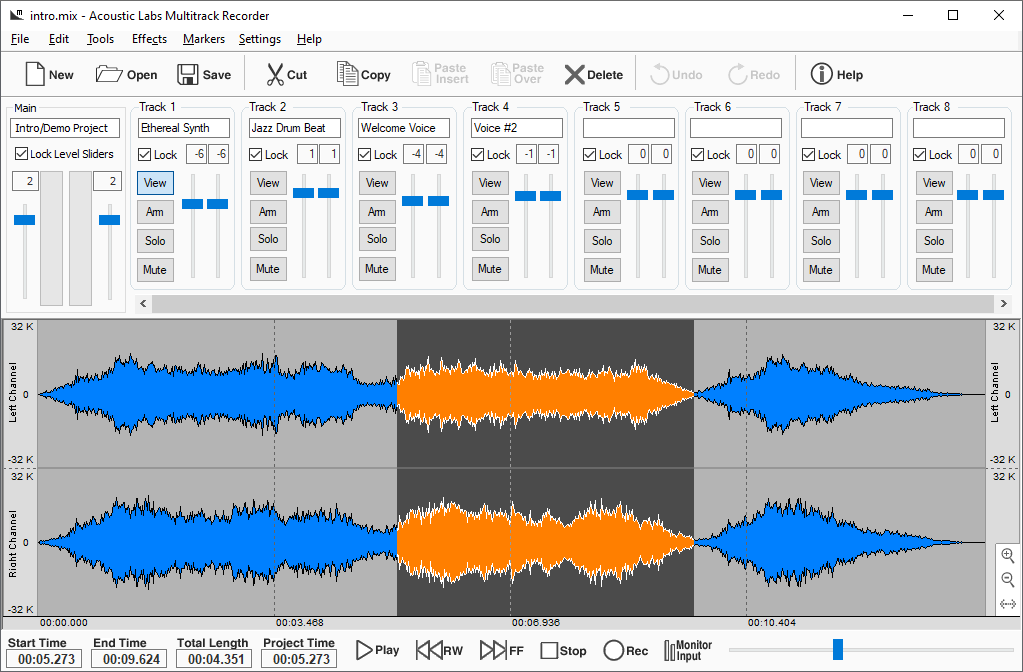
Task: Uncheck the Lock box on Track 1
Action: point(145,155)
